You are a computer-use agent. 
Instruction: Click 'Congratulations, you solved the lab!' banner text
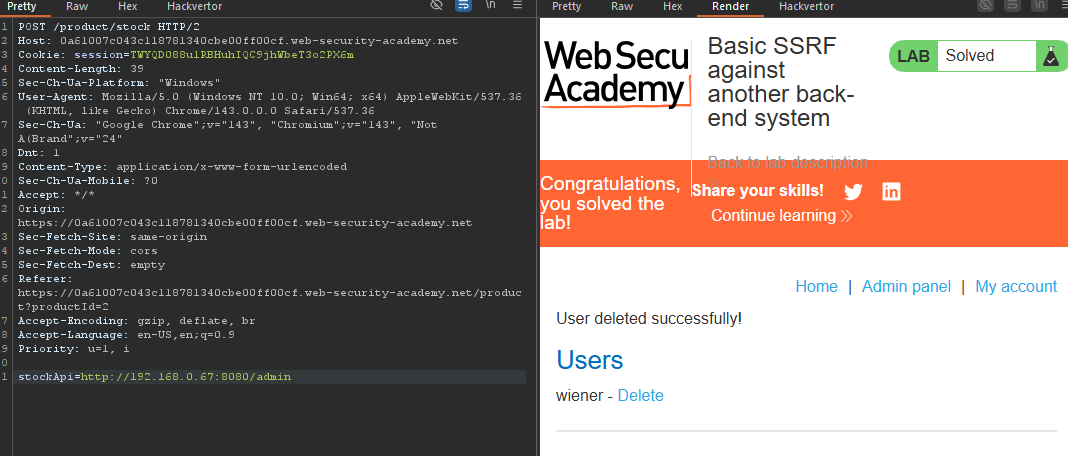pos(610,203)
